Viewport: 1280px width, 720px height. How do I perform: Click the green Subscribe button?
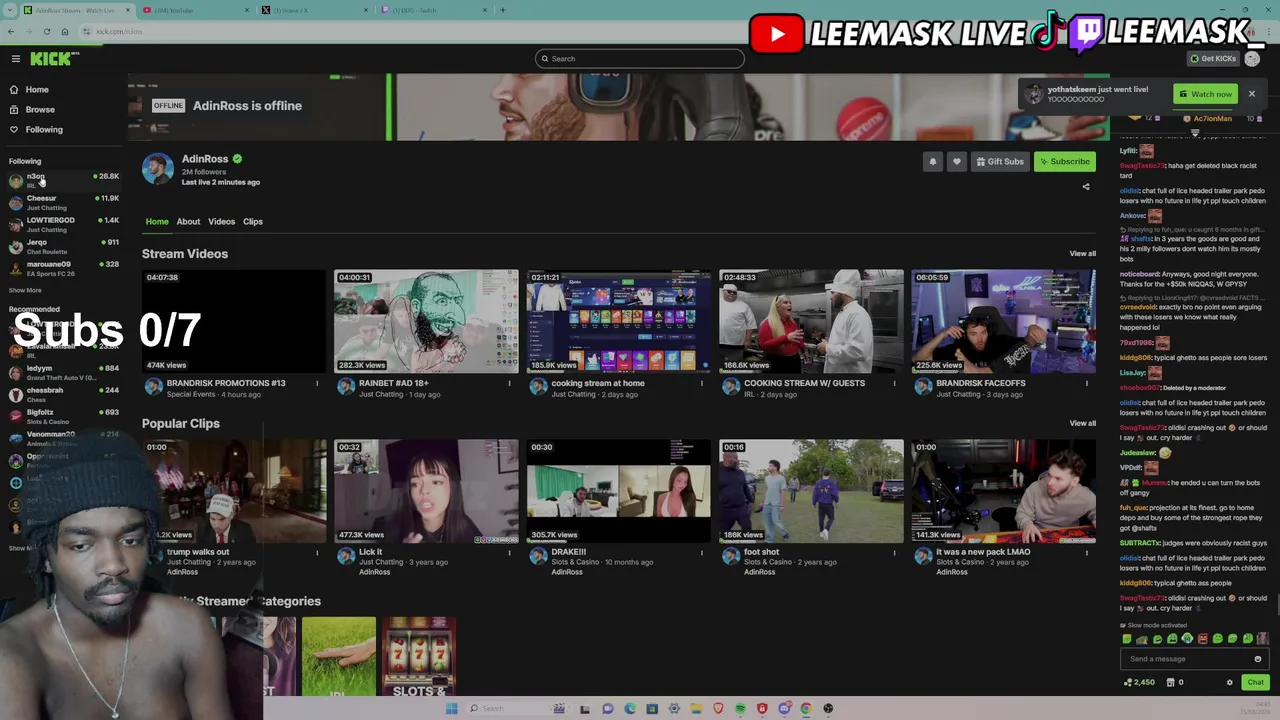point(1065,162)
